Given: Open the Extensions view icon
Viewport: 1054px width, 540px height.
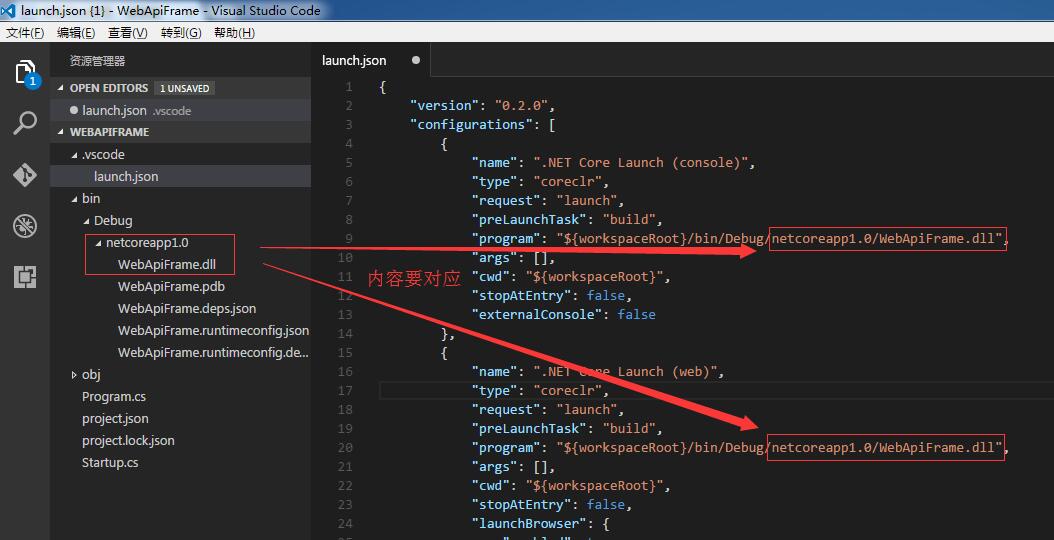Looking at the screenshot, I should (25, 276).
